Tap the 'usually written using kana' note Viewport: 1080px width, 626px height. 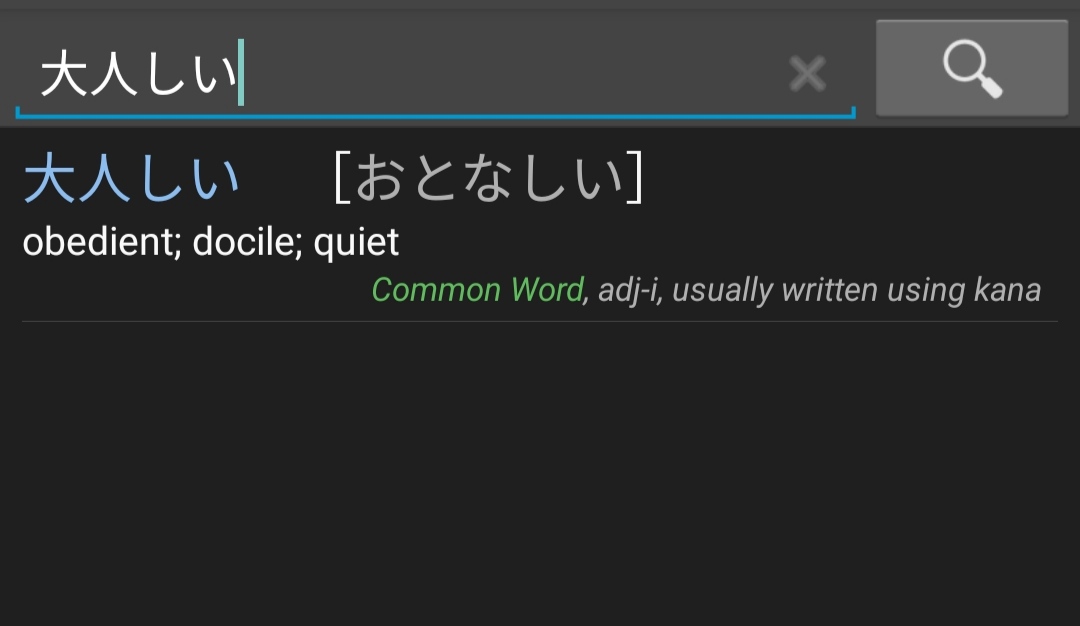point(857,290)
